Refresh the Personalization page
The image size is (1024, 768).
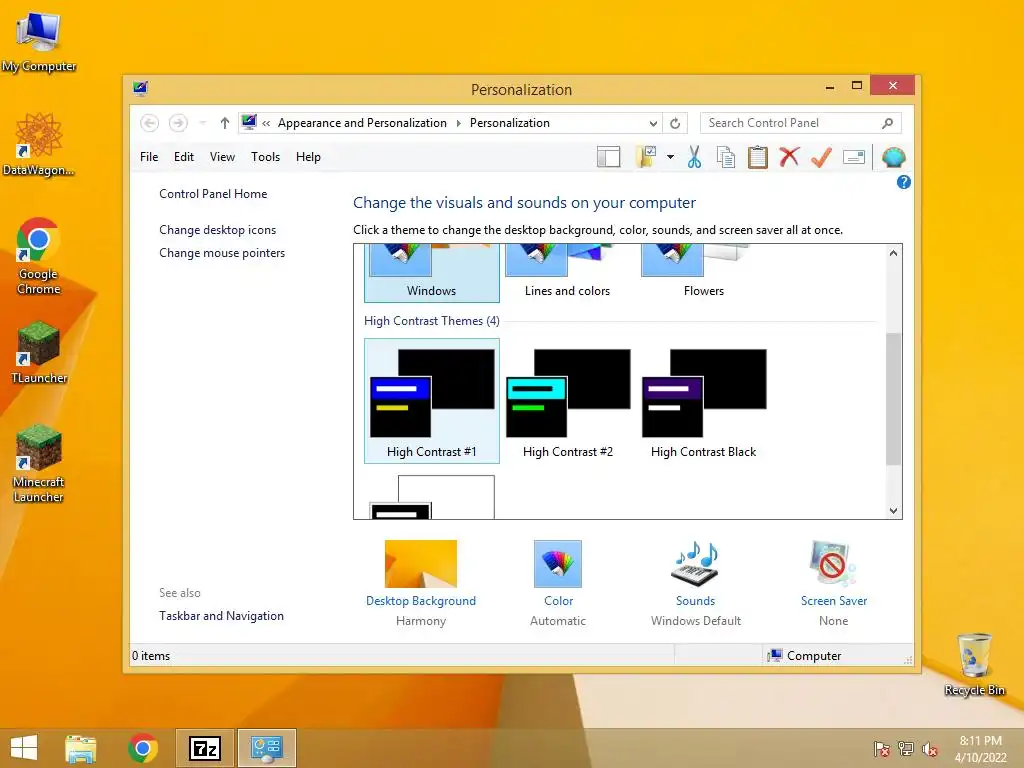pyautogui.click(x=675, y=123)
